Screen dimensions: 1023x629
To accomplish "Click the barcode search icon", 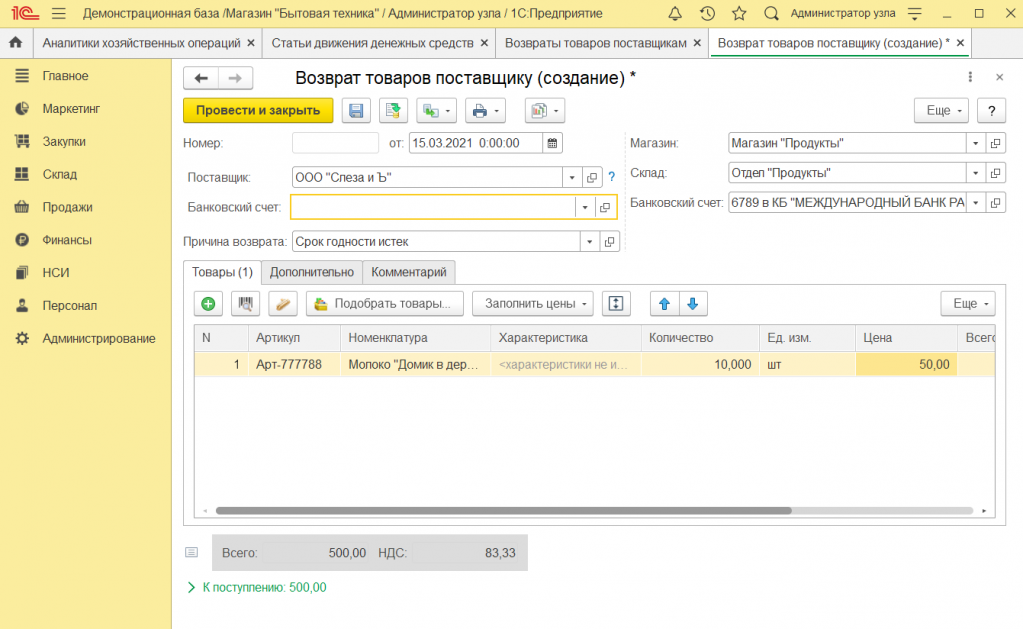I will (x=246, y=303).
